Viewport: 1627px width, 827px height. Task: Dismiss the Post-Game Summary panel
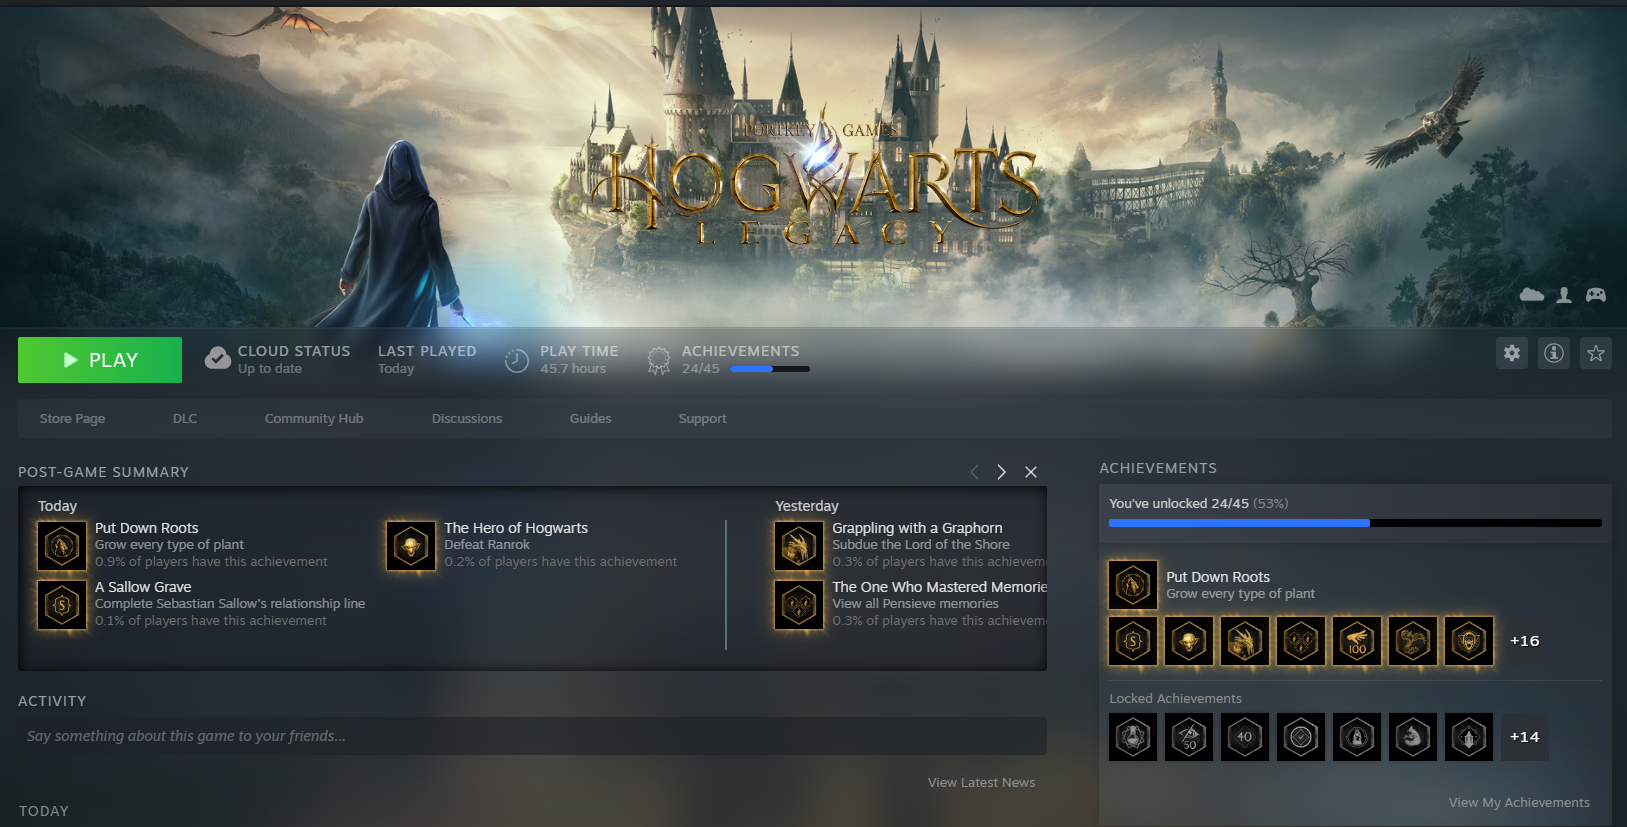pos(1031,472)
